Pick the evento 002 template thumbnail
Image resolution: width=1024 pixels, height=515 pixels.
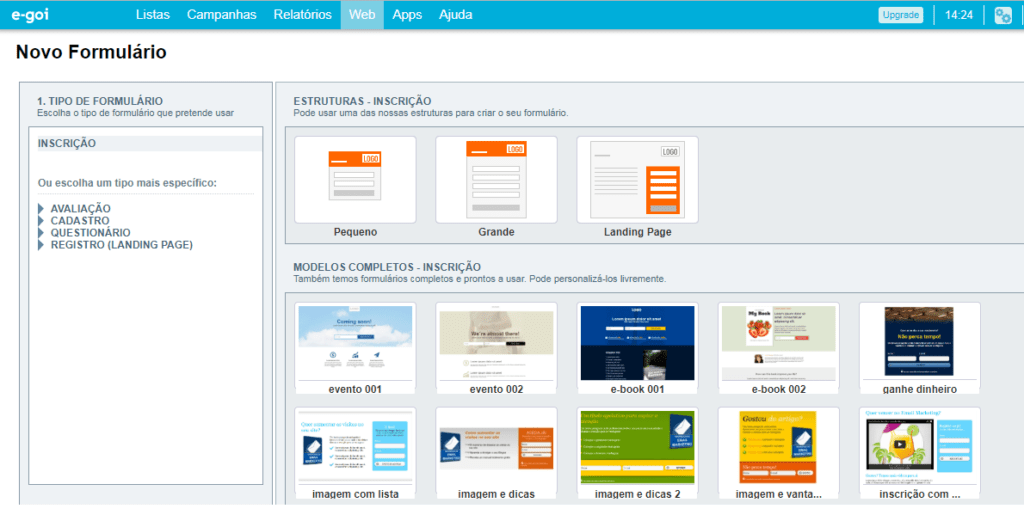tap(496, 343)
